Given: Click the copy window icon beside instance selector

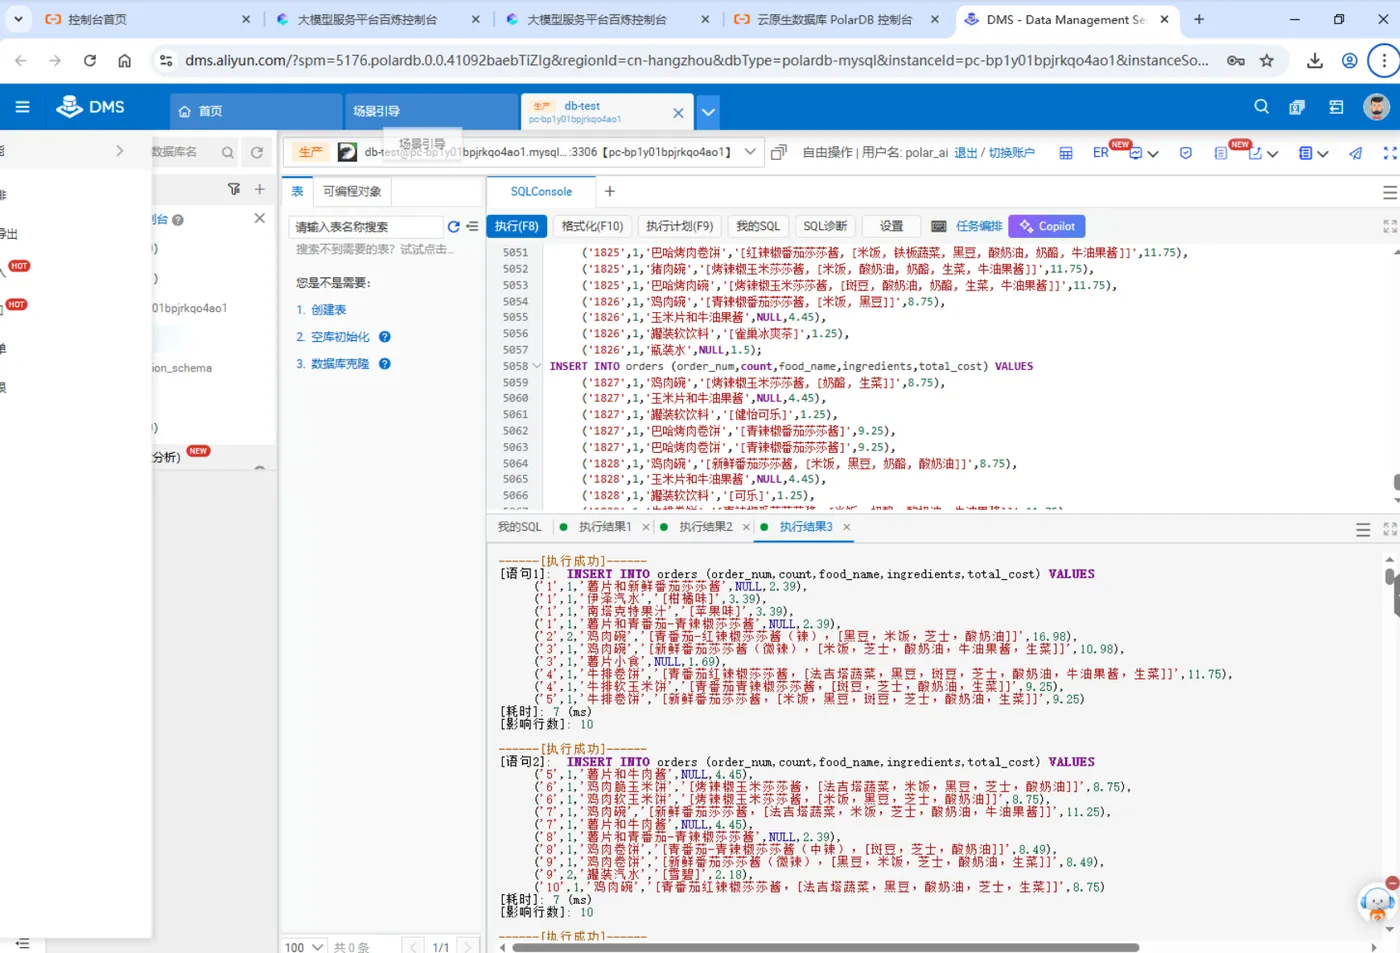Looking at the screenshot, I should tap(779, 152).
